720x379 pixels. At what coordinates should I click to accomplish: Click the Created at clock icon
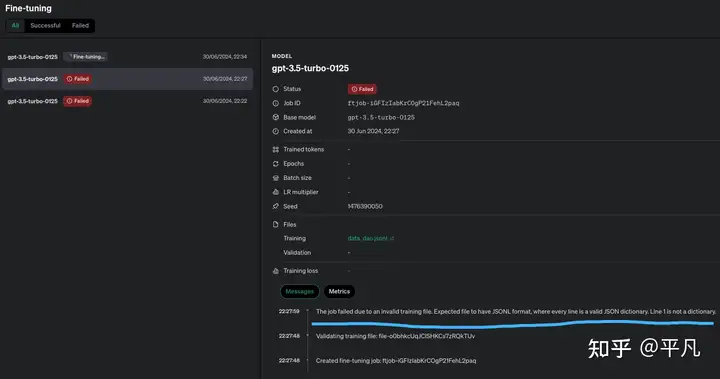coord(276,131)
